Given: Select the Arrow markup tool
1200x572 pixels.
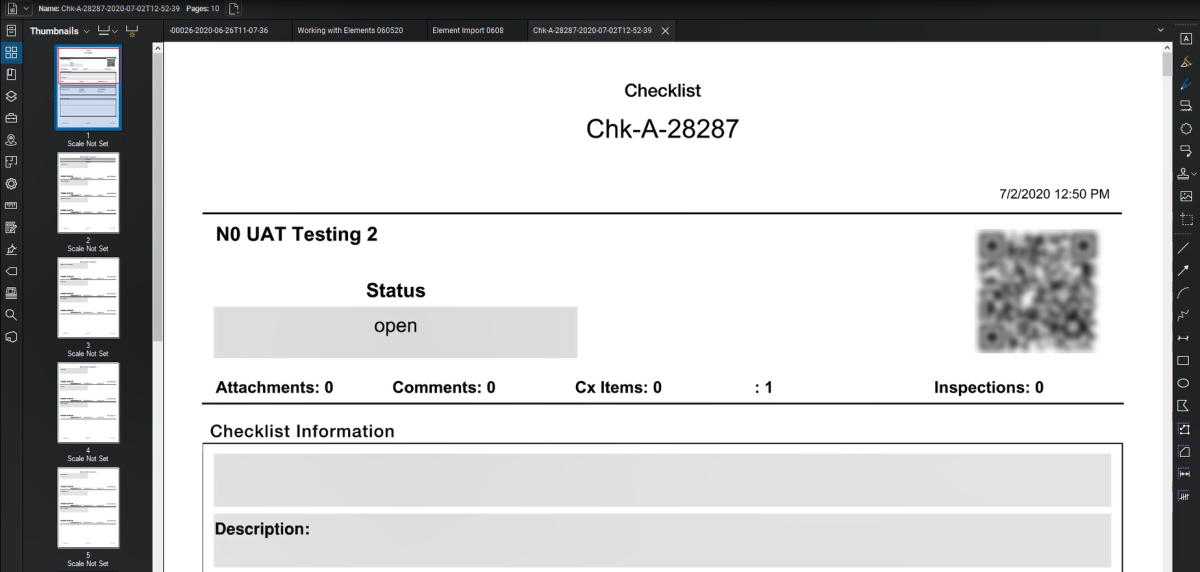Looking at the screenshot, I should pyautogui.click(x=1185, y=270).
